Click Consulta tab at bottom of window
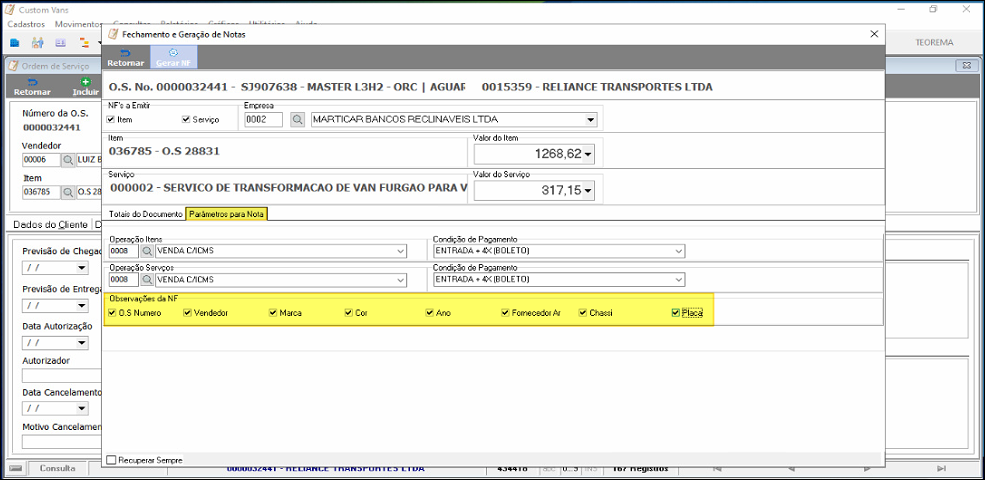Image resolution: width=985 pixels, height=480 pixels. point(57,468)
